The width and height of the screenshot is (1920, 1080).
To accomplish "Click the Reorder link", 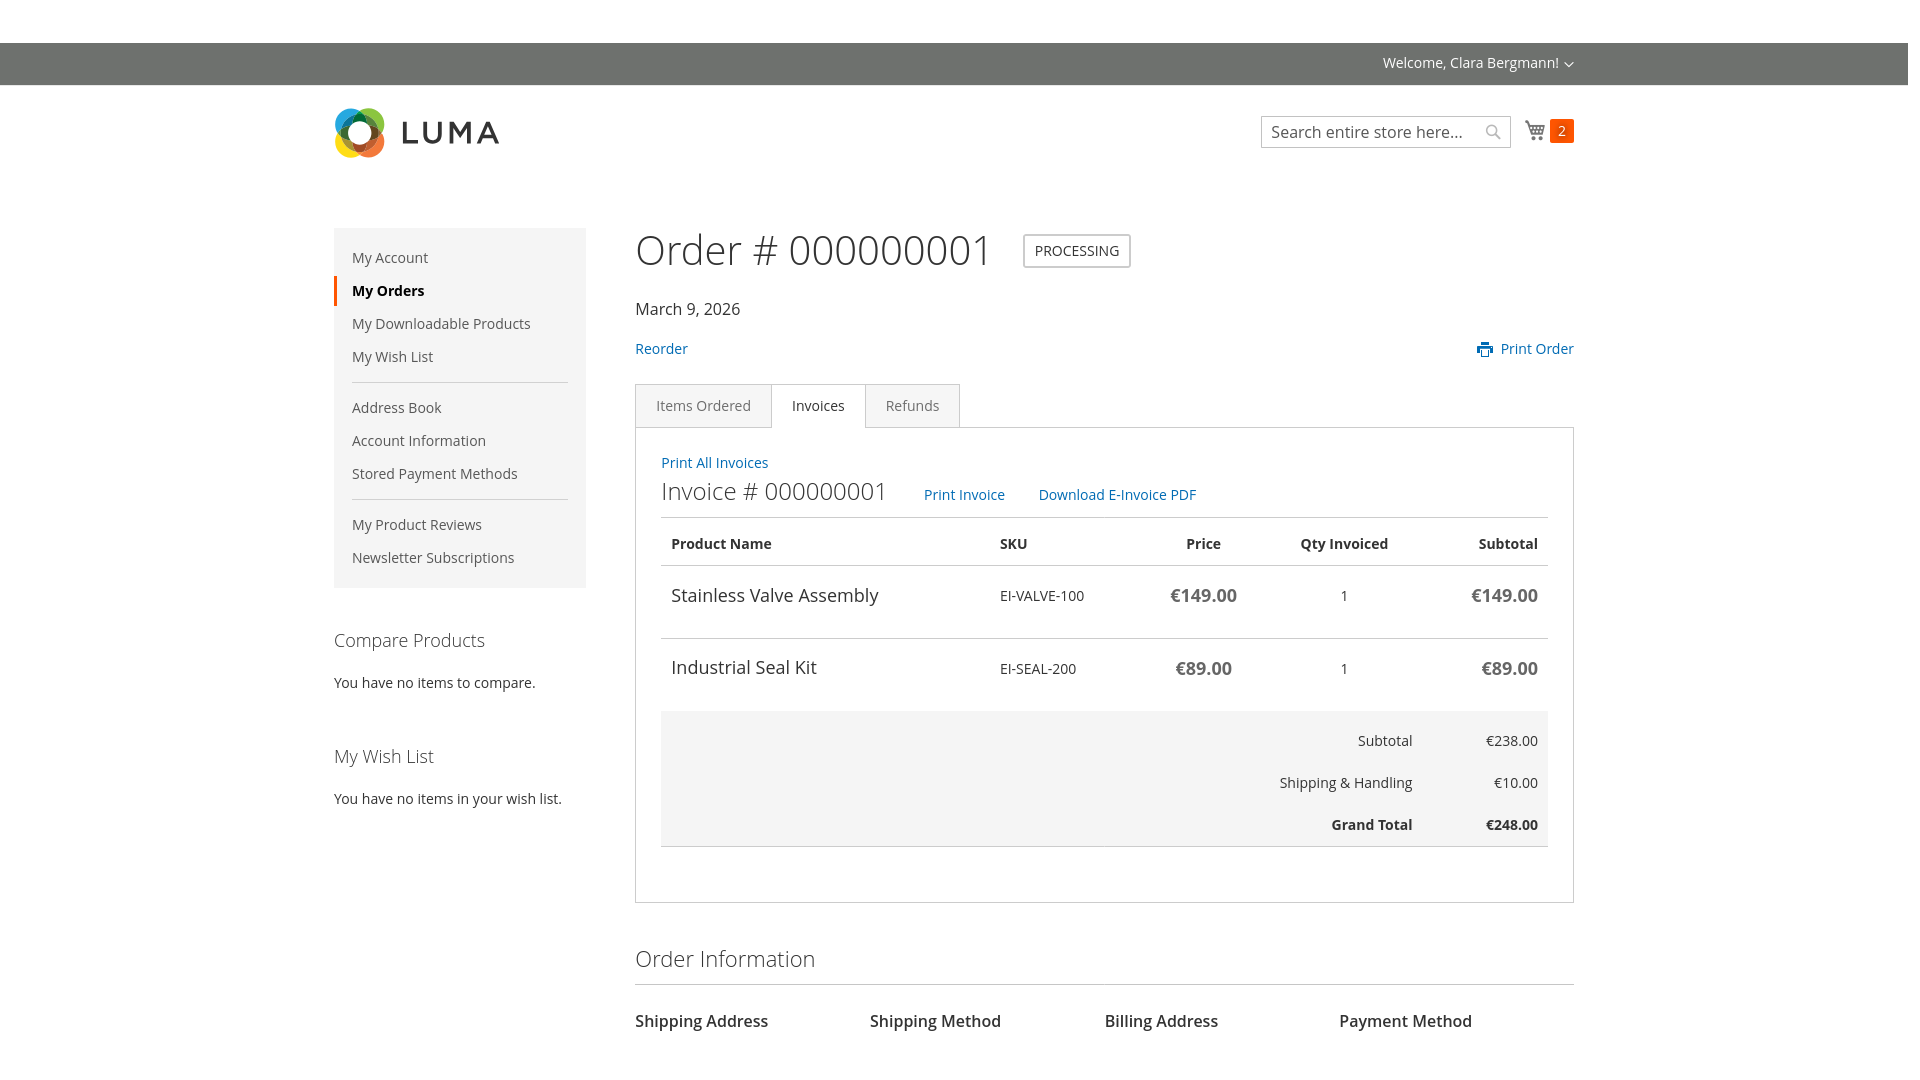I will 661,349.
